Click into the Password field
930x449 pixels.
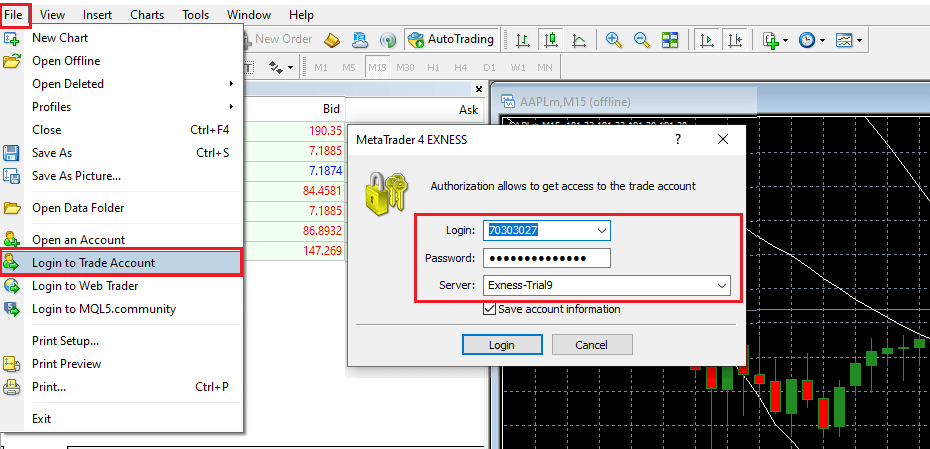[x=546, y=258]
